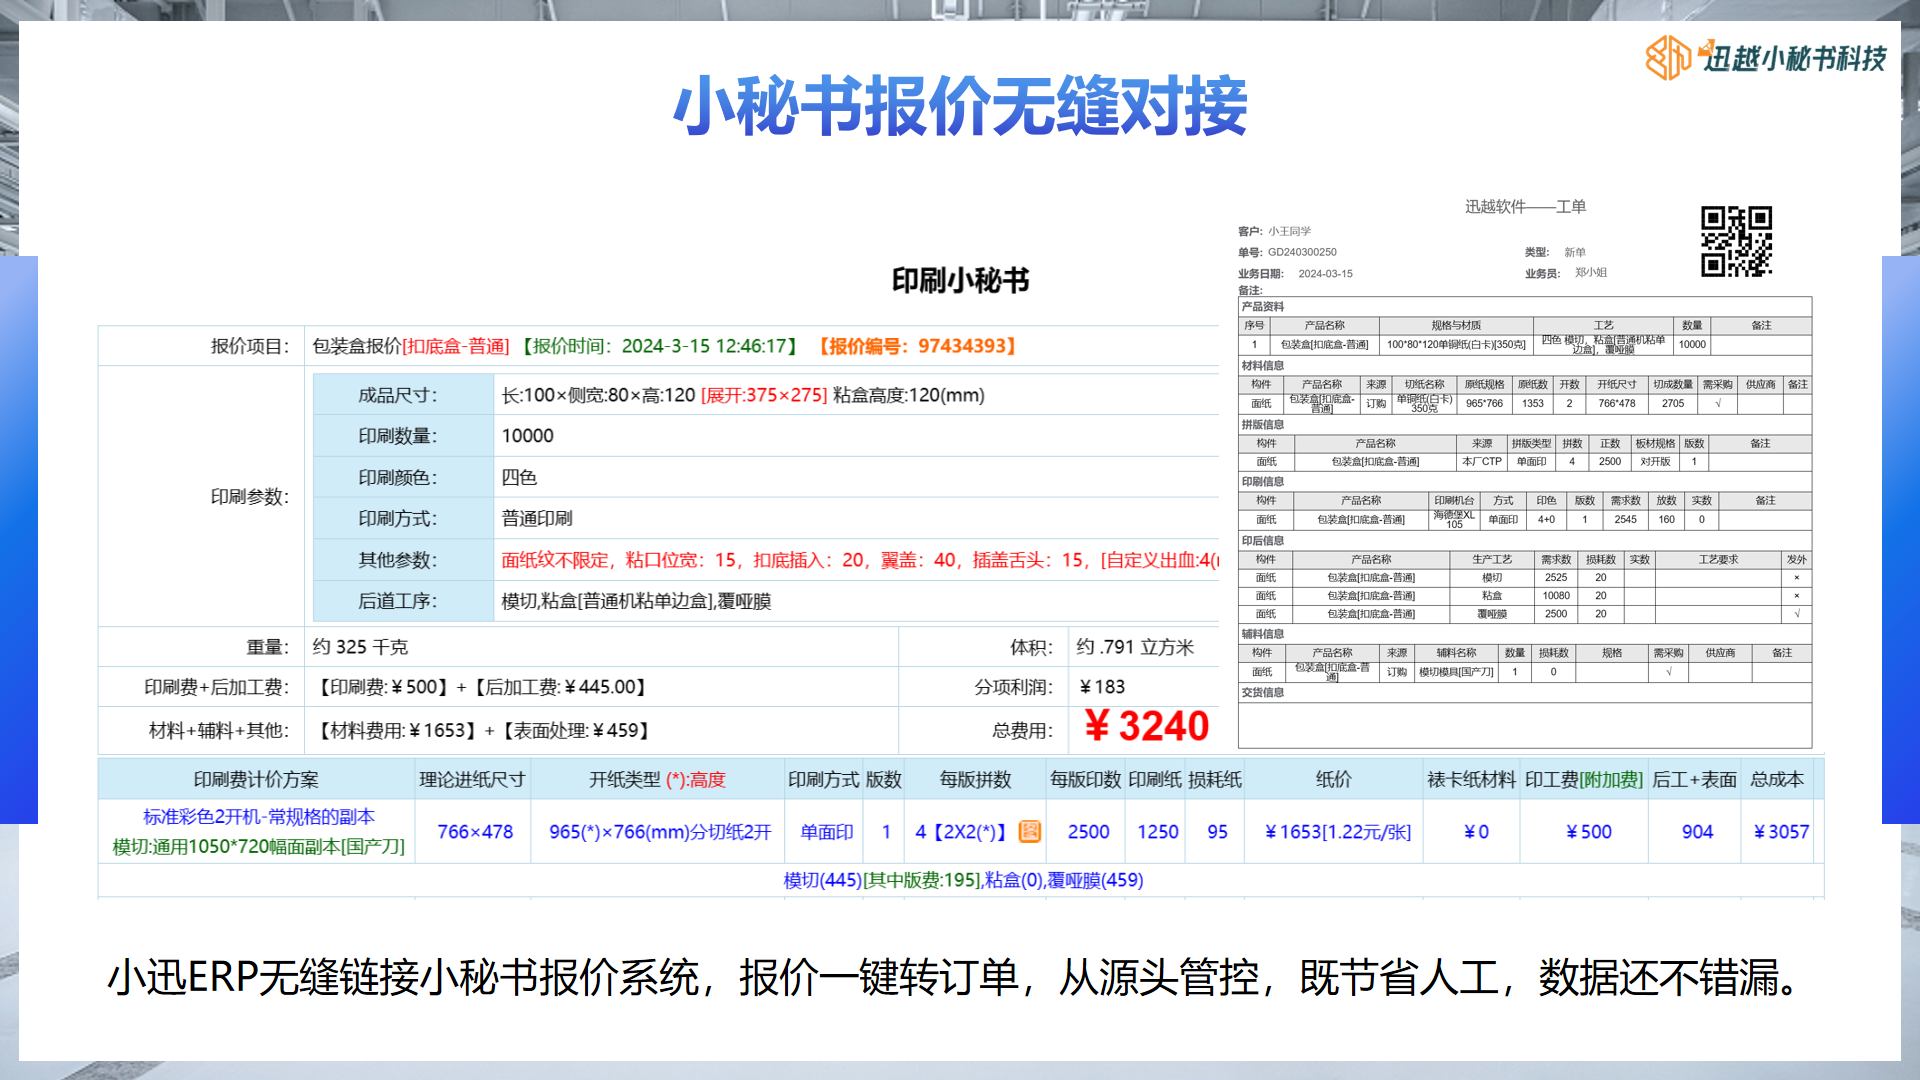Click the work order title 迅越软件——工单

(1525, 206)
